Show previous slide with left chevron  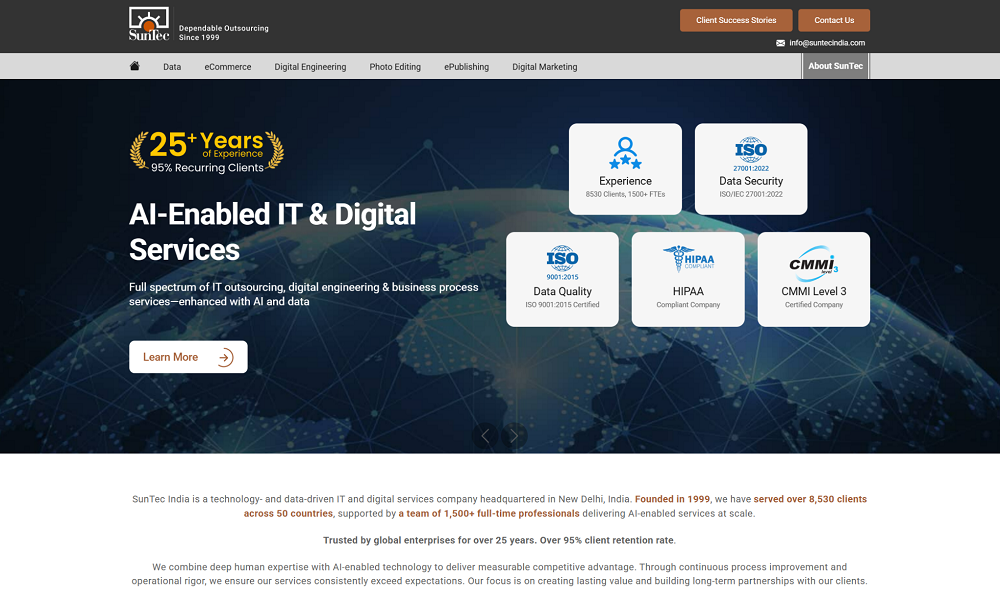[485, 436]
